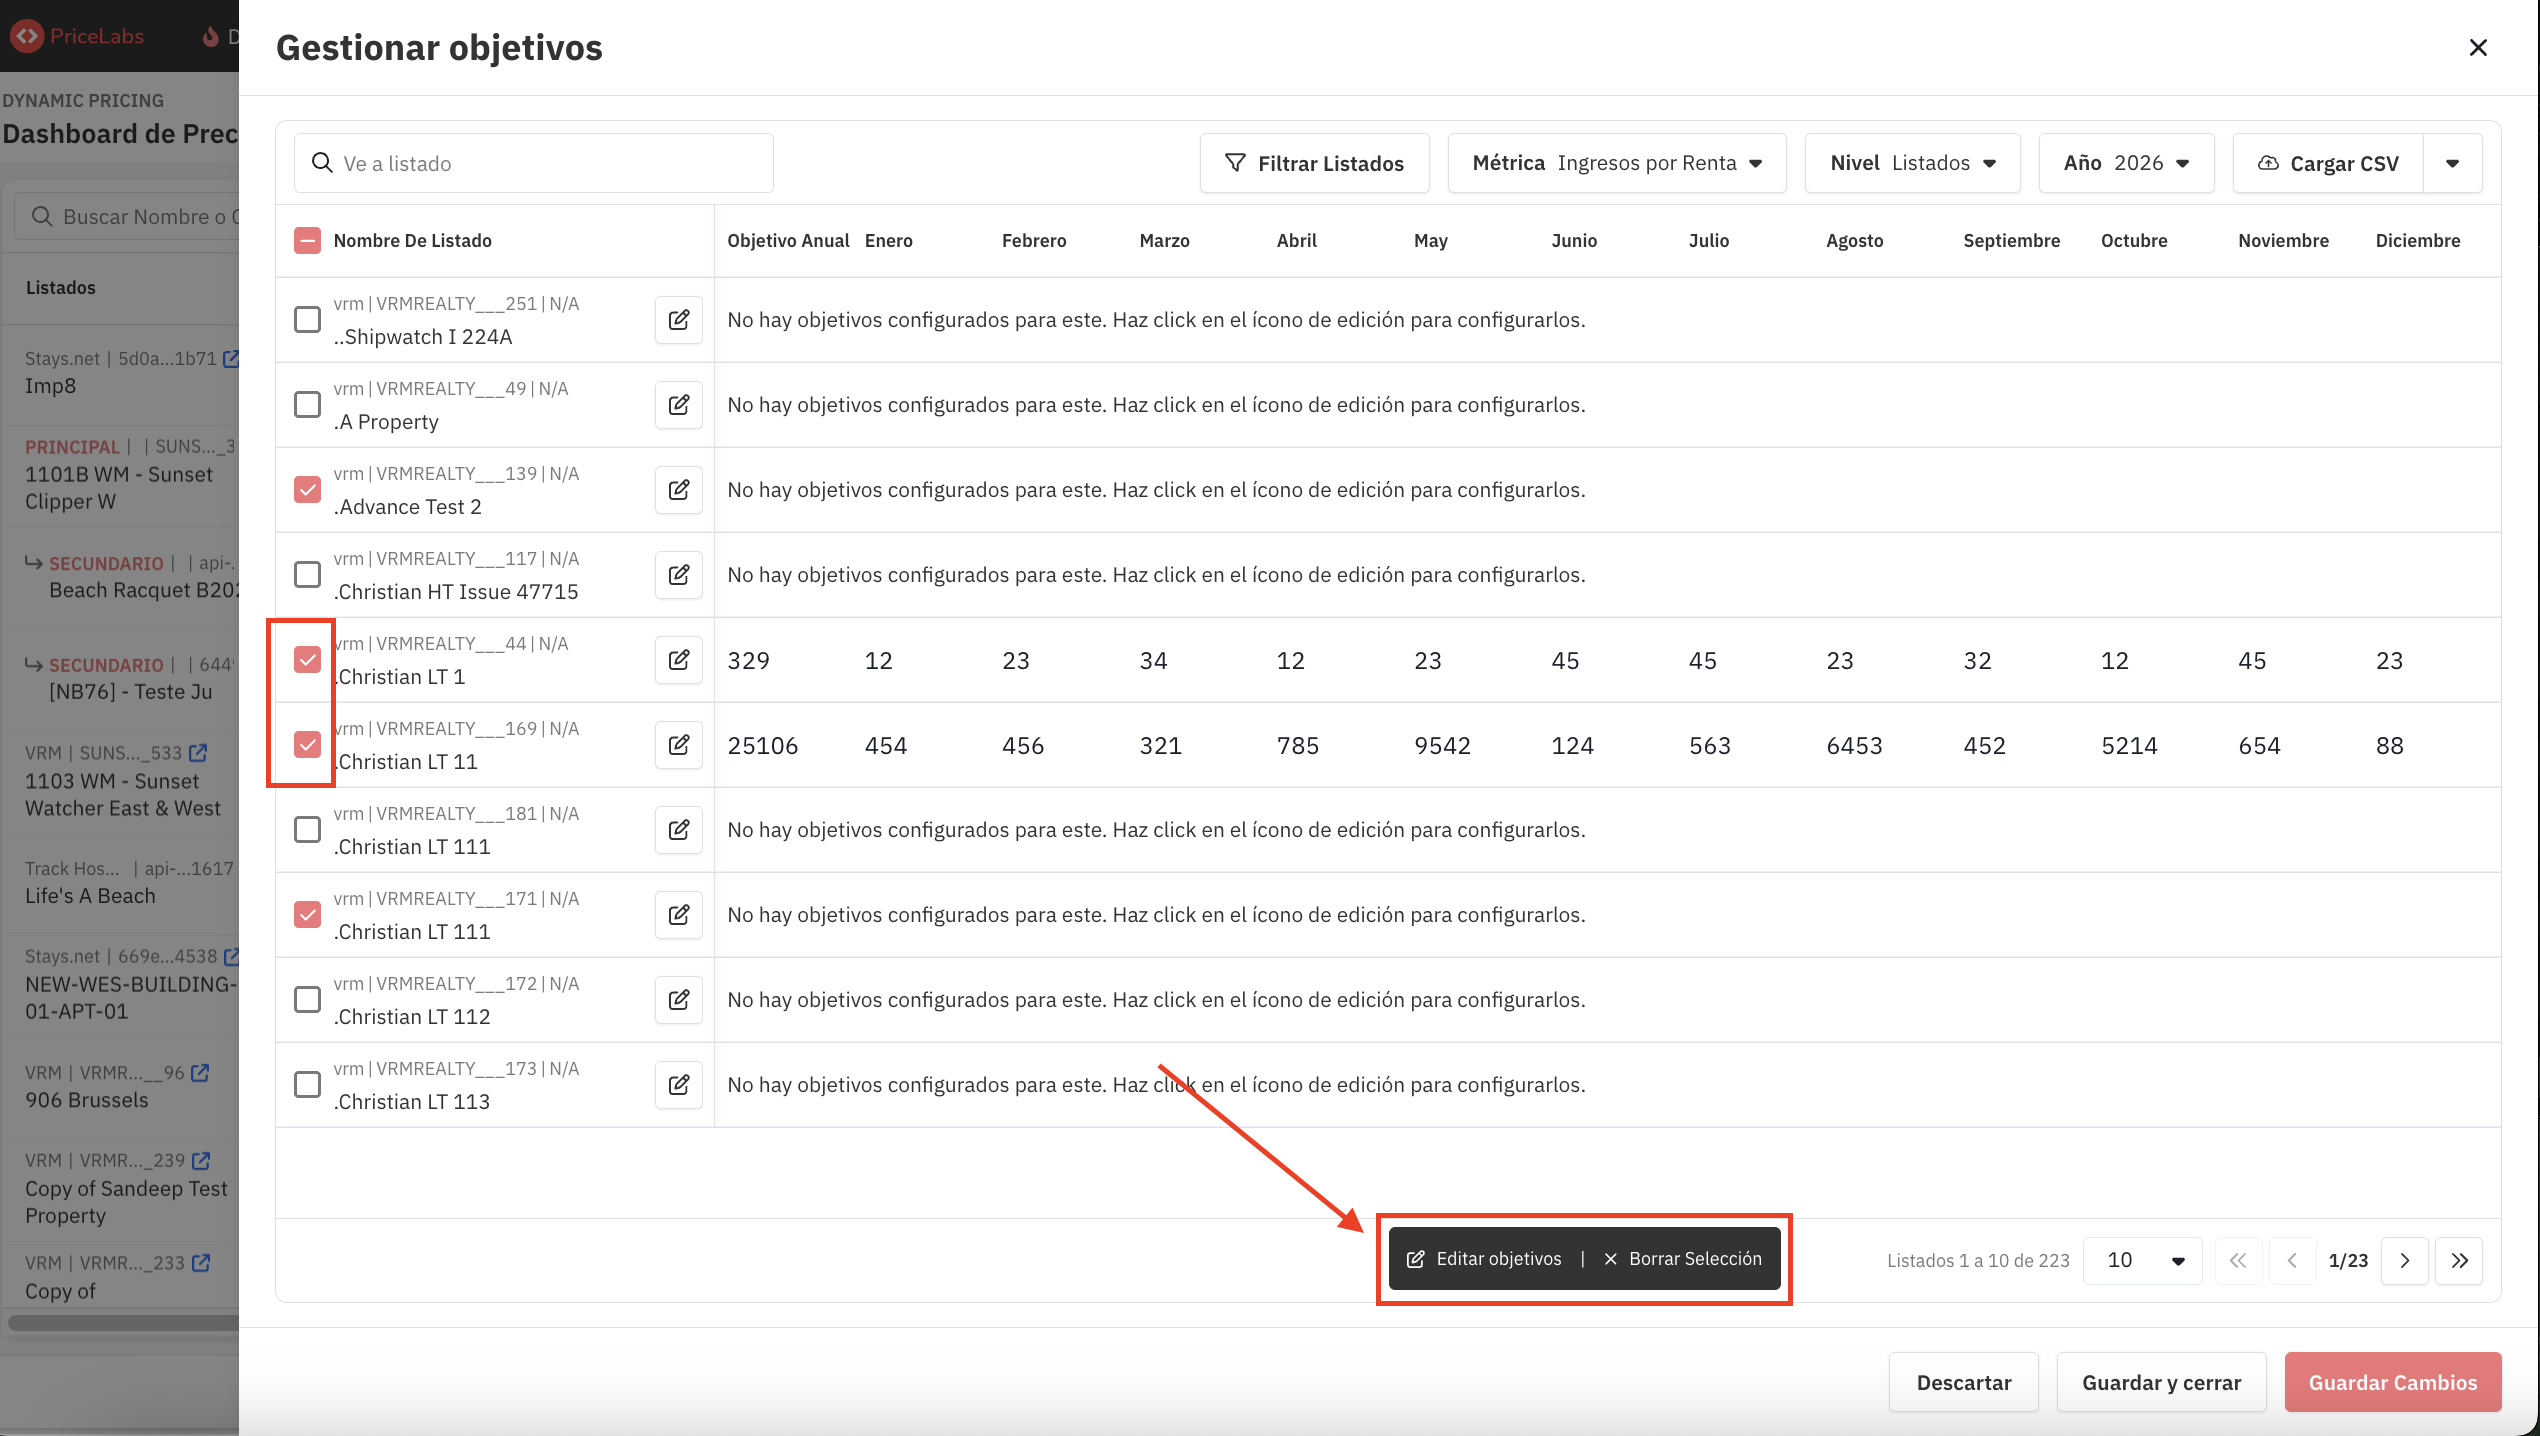Click Filtrar Listados button
The image size is (2540, 1436).
coord(1315,163)
